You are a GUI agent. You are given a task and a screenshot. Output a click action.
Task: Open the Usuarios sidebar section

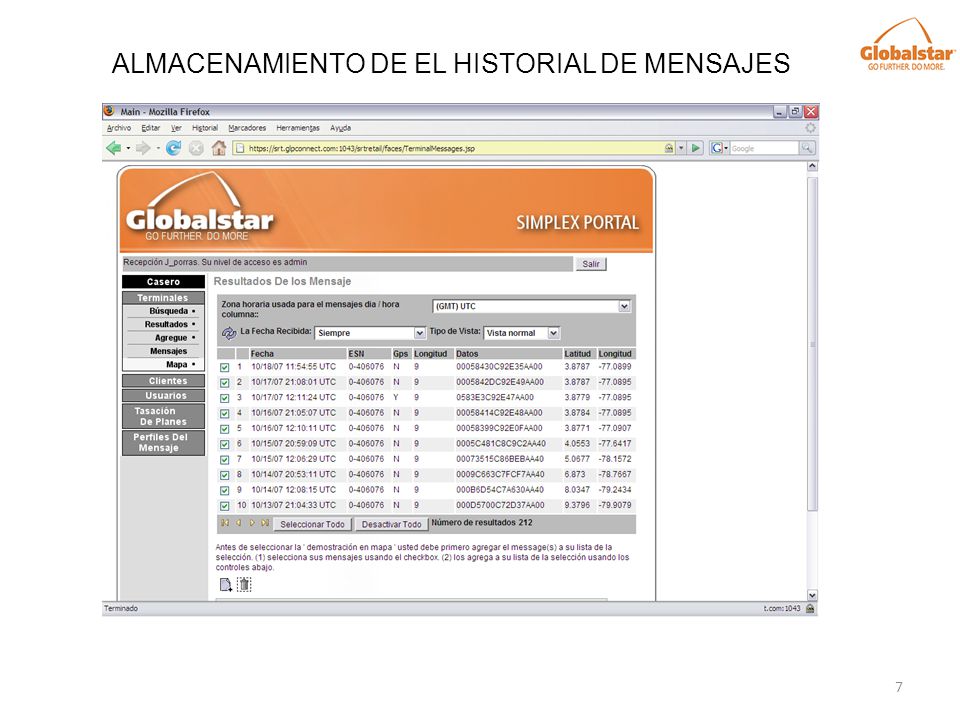click(x=163, y=396)
